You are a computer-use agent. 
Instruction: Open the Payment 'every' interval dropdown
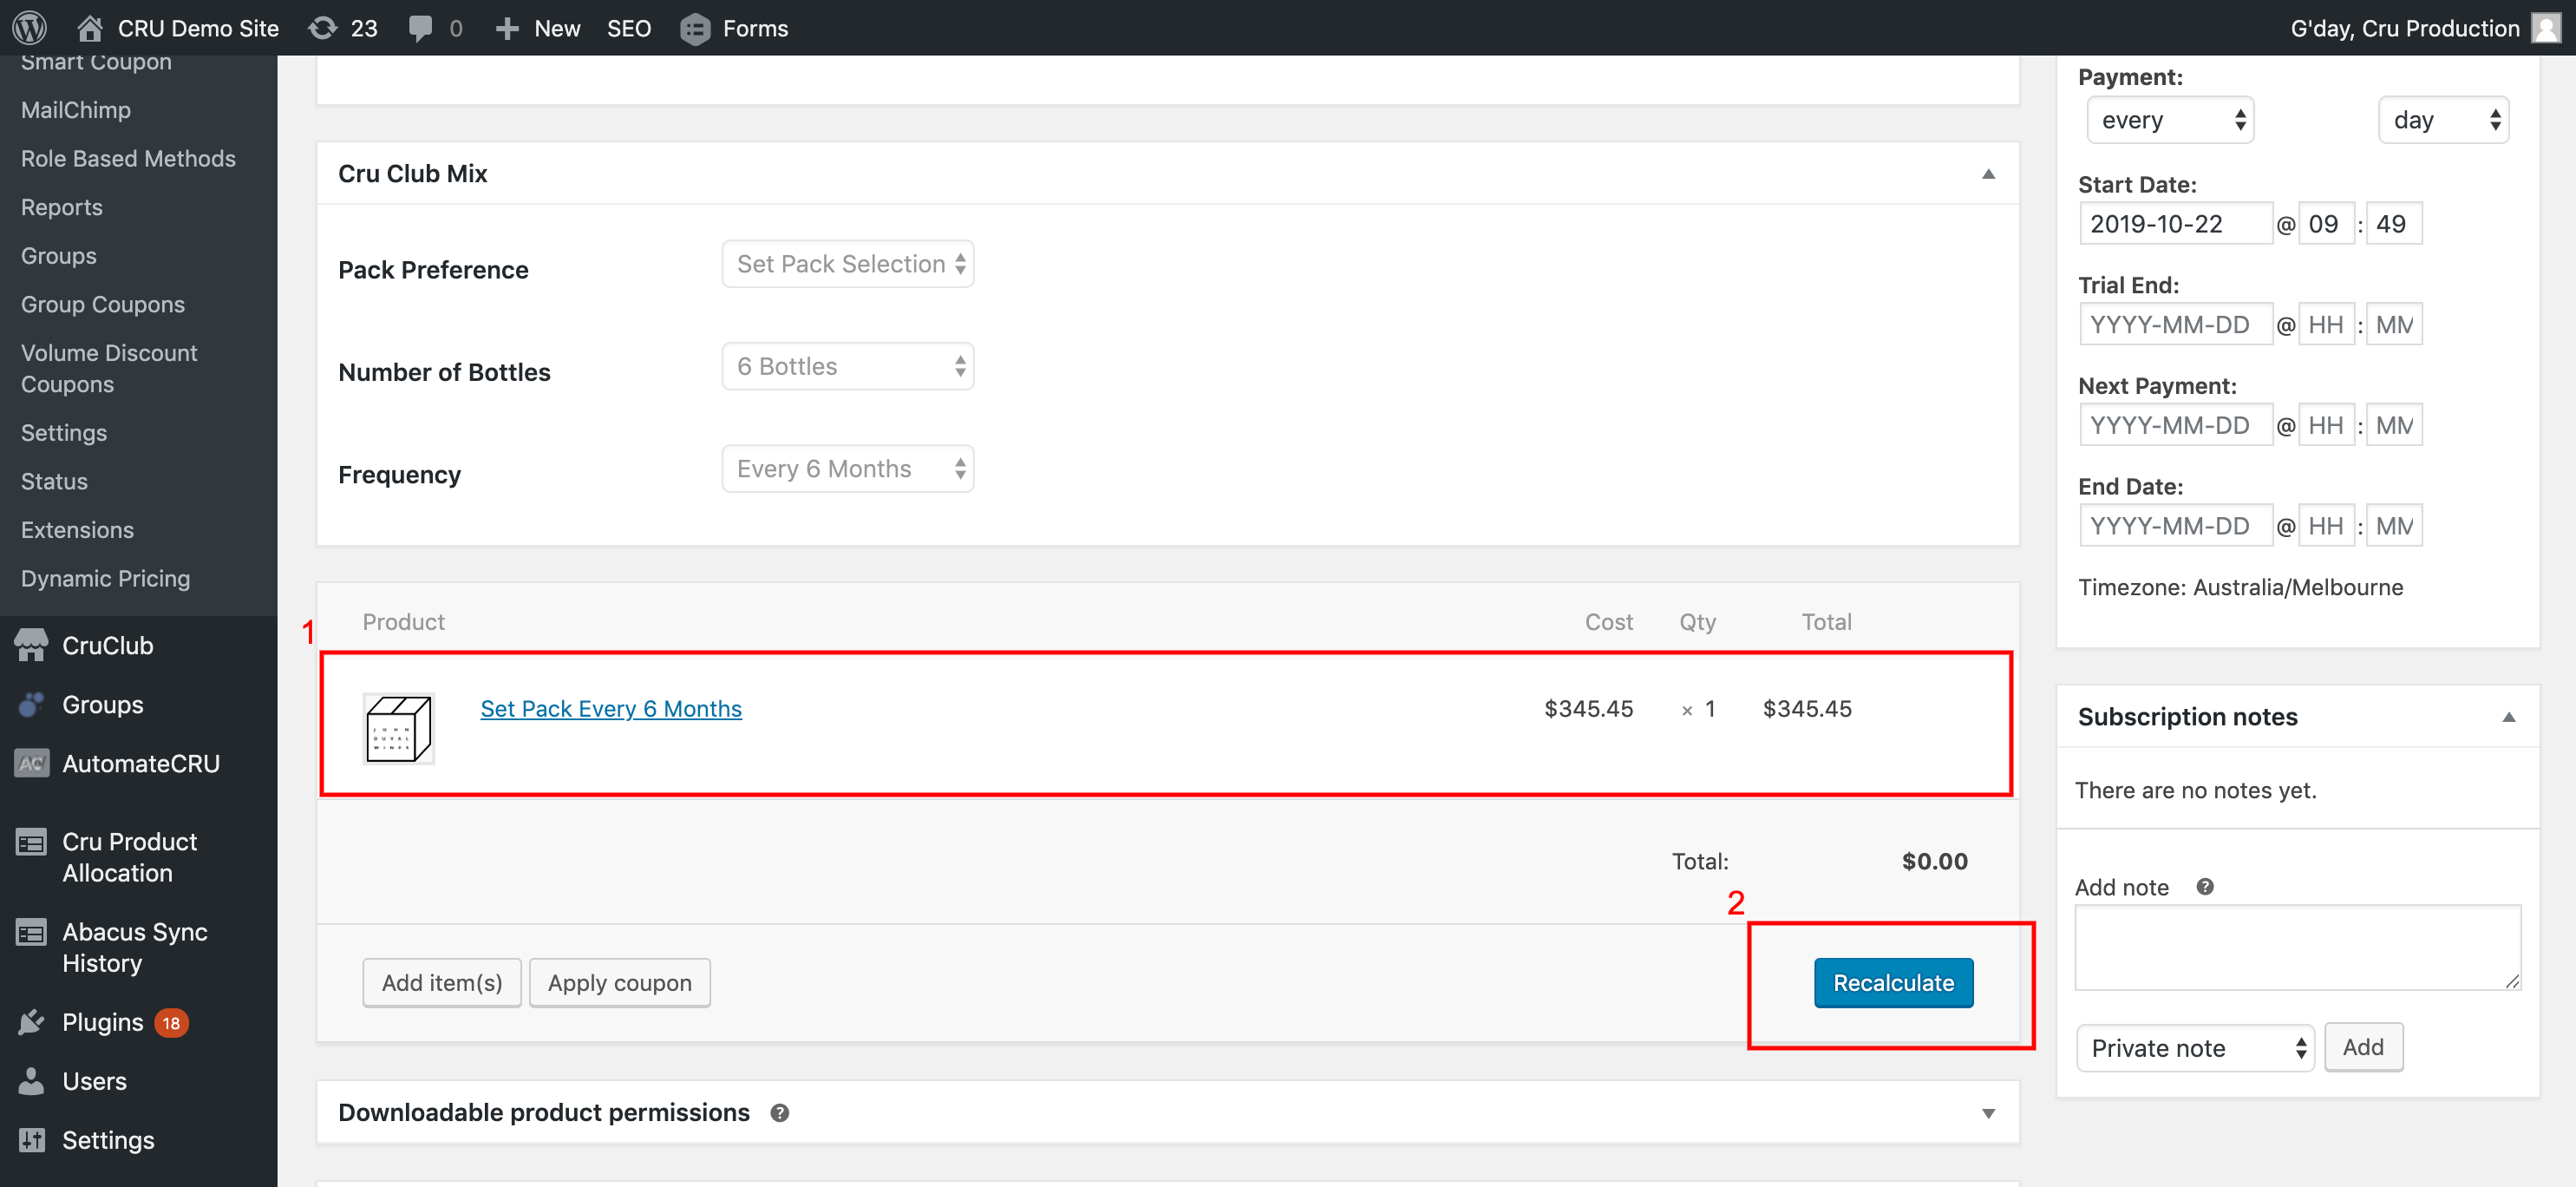[2170, 120]
